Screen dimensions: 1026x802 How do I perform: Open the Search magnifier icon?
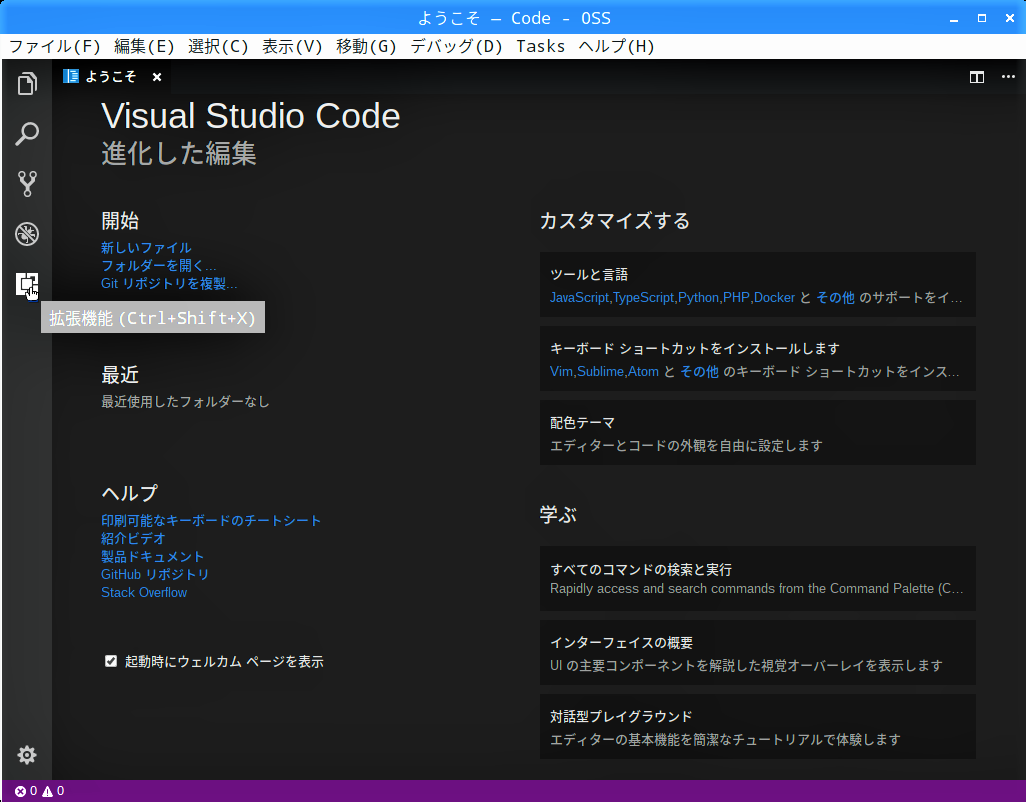coord(27,134)
